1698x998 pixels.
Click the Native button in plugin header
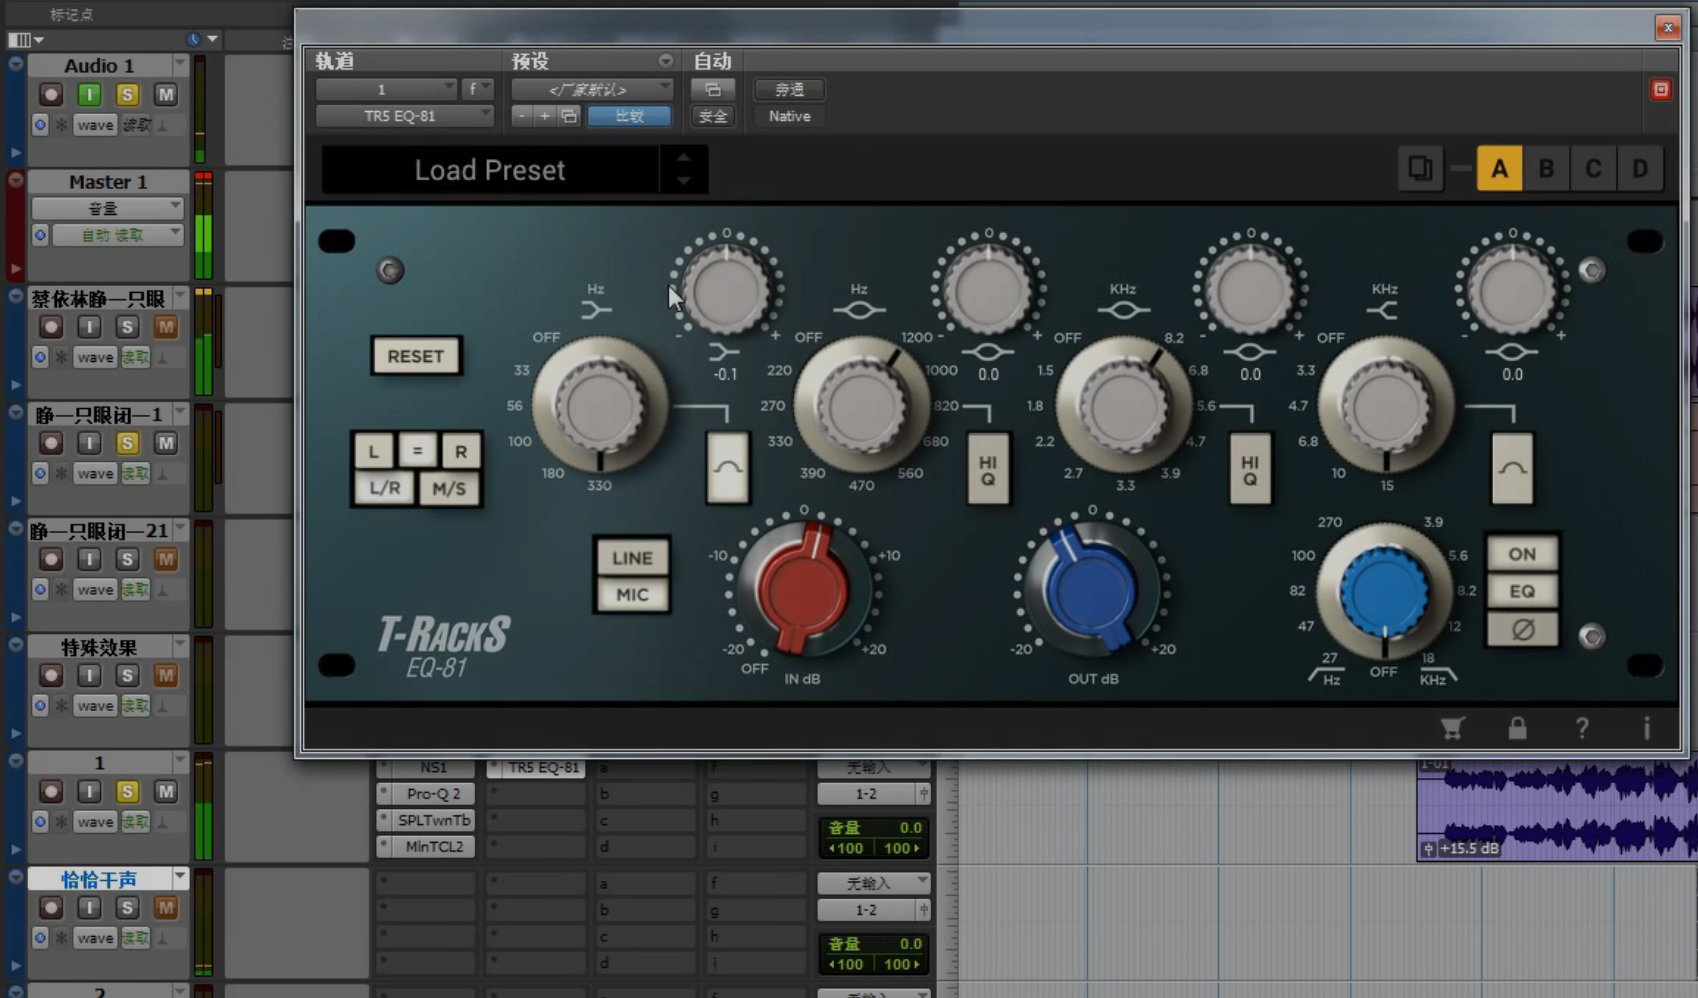(x=788, y=116)
